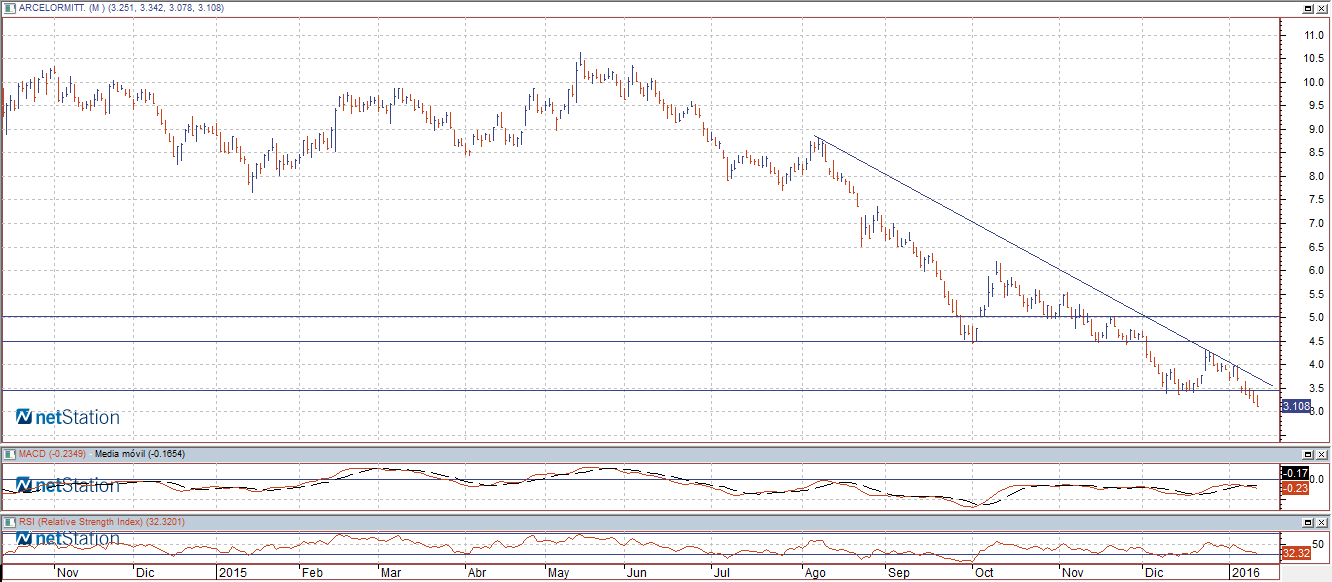Maximize the RSI indicator panel
This screenshot has width=1332, height=582.
[1308, 522]
